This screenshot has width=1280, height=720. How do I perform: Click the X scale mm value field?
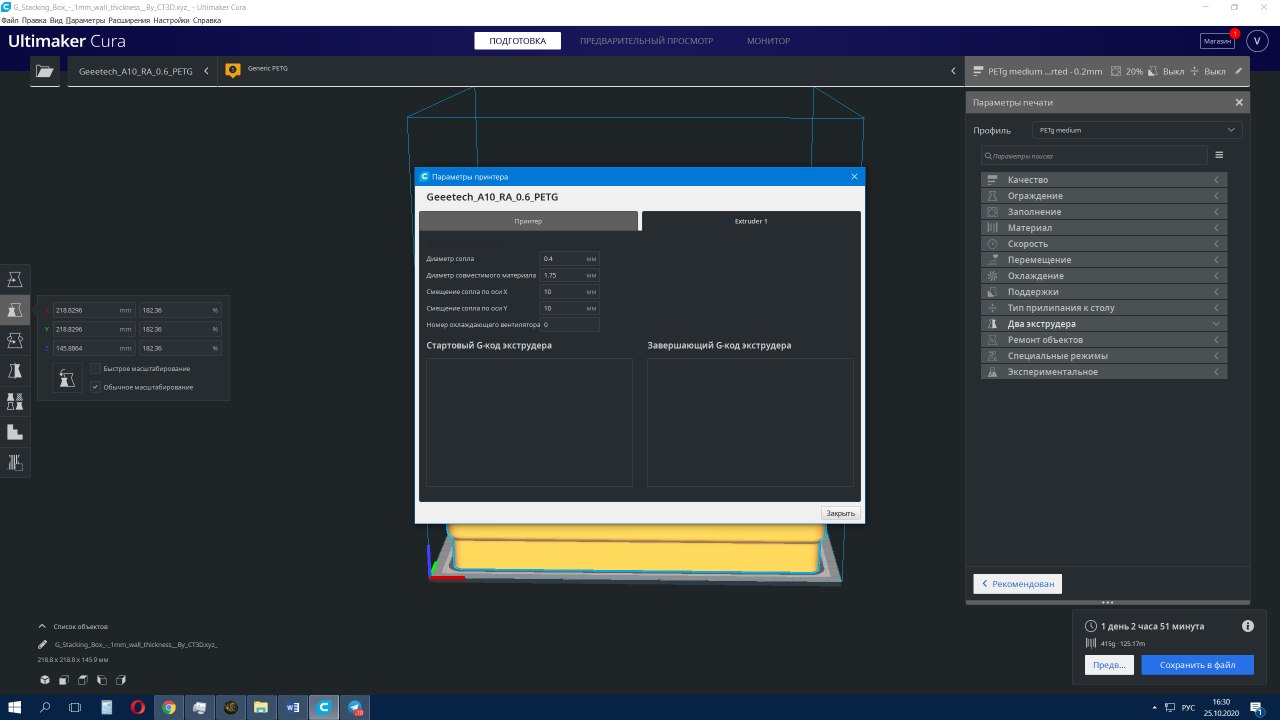coord(93,310)
